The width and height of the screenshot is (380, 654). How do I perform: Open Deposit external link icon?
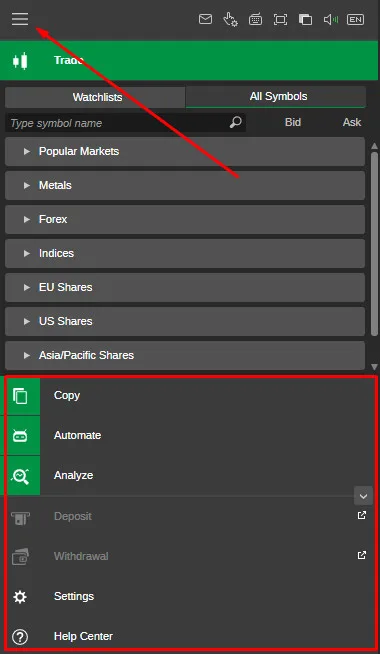click(362, 515)
